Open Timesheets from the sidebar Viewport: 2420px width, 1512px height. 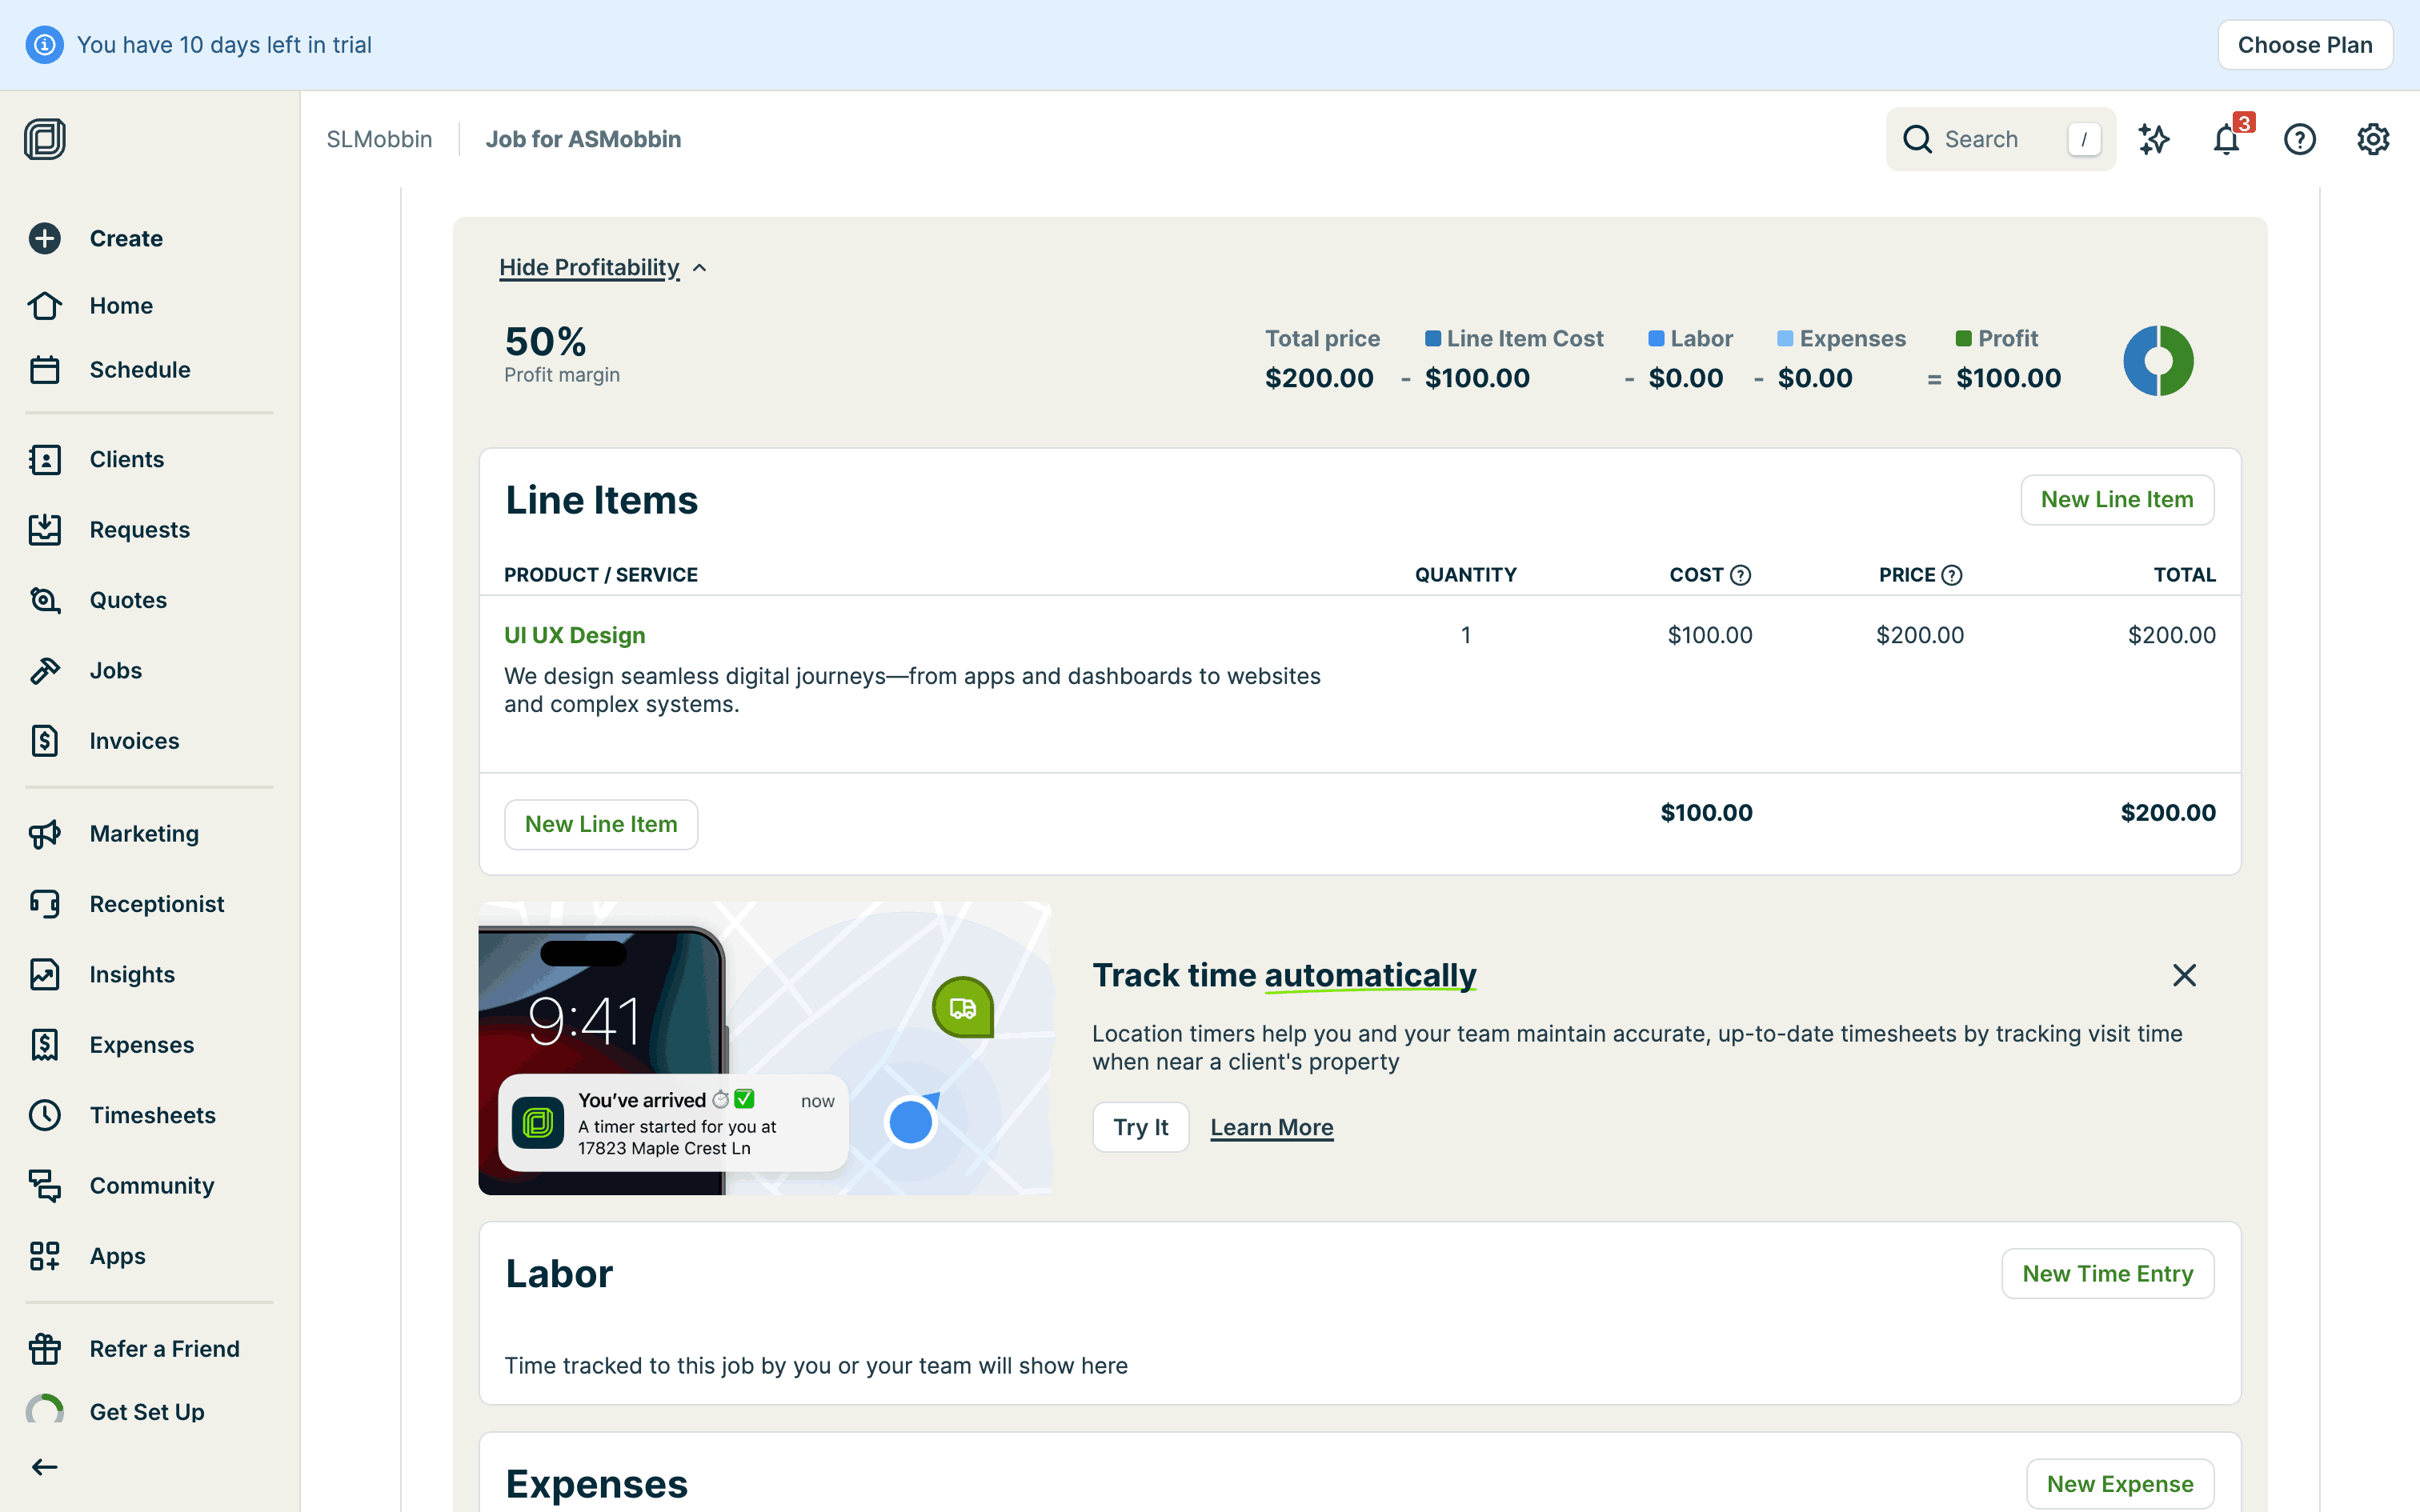(152, 1115)
